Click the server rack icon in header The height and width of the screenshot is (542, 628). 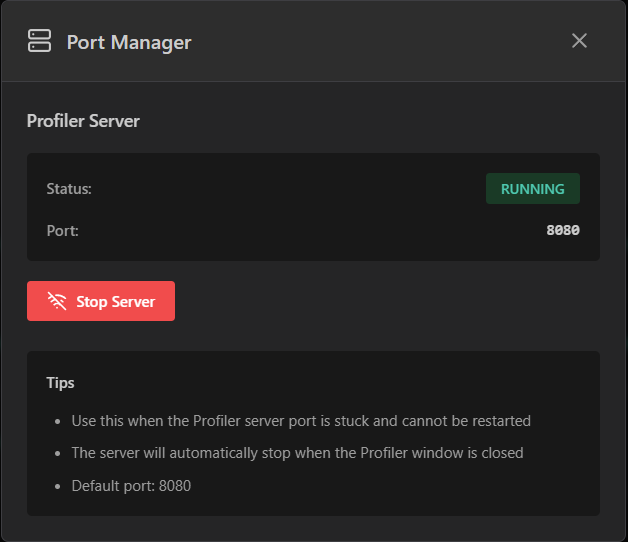pyautogui.click(x=39, y=41)
